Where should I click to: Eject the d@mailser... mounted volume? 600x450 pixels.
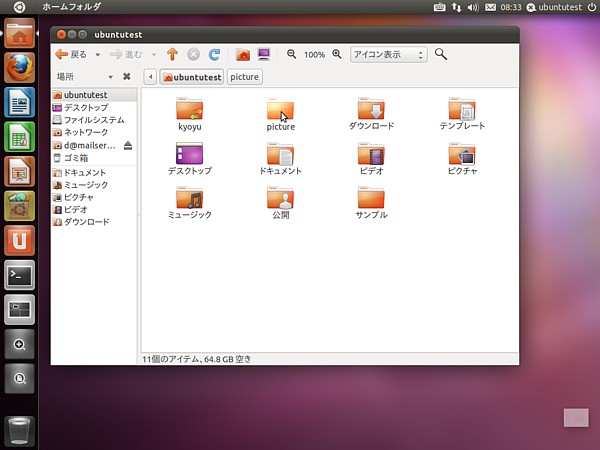click(127, 145)
